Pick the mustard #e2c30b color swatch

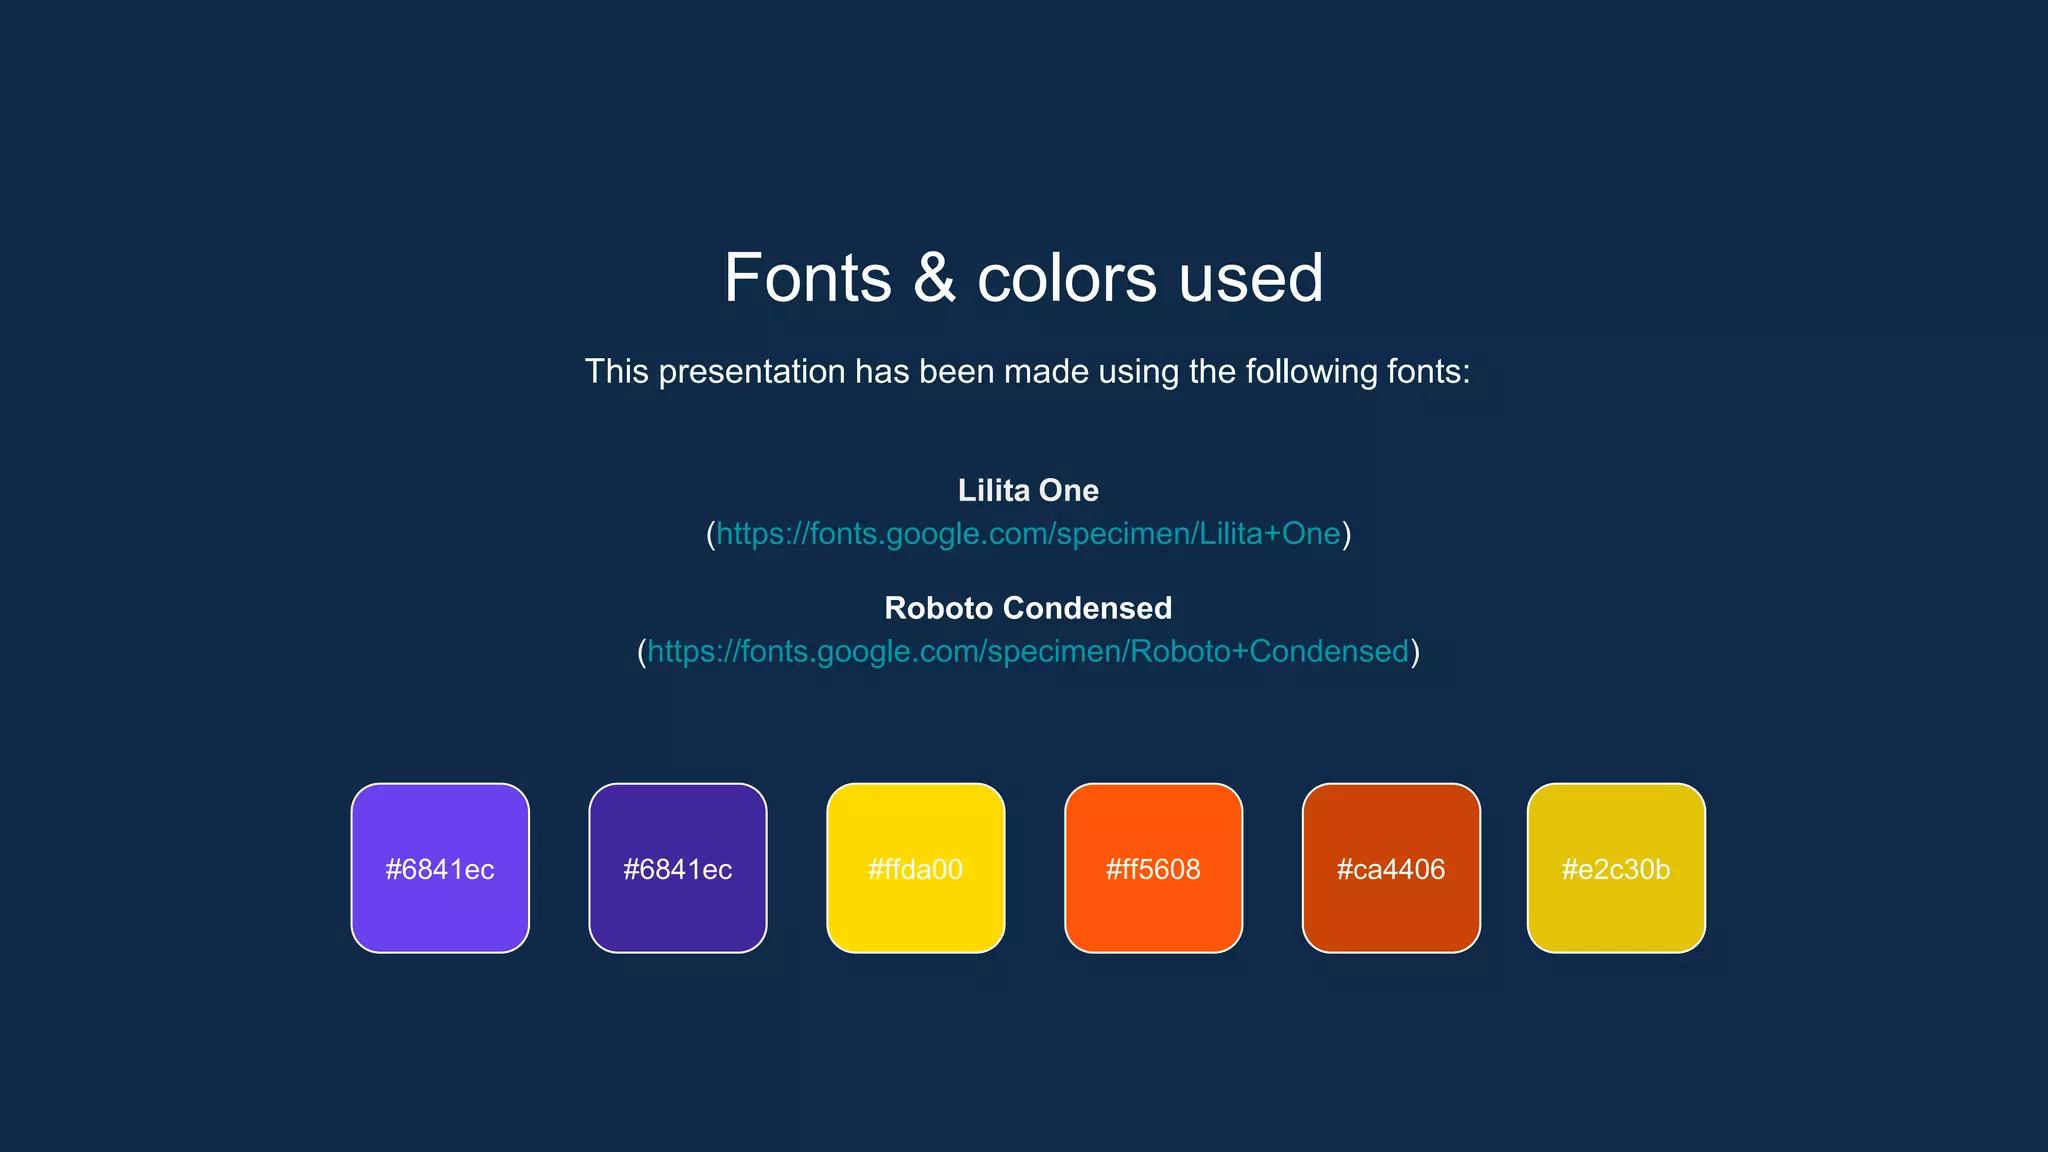[x=1616, y=868]
